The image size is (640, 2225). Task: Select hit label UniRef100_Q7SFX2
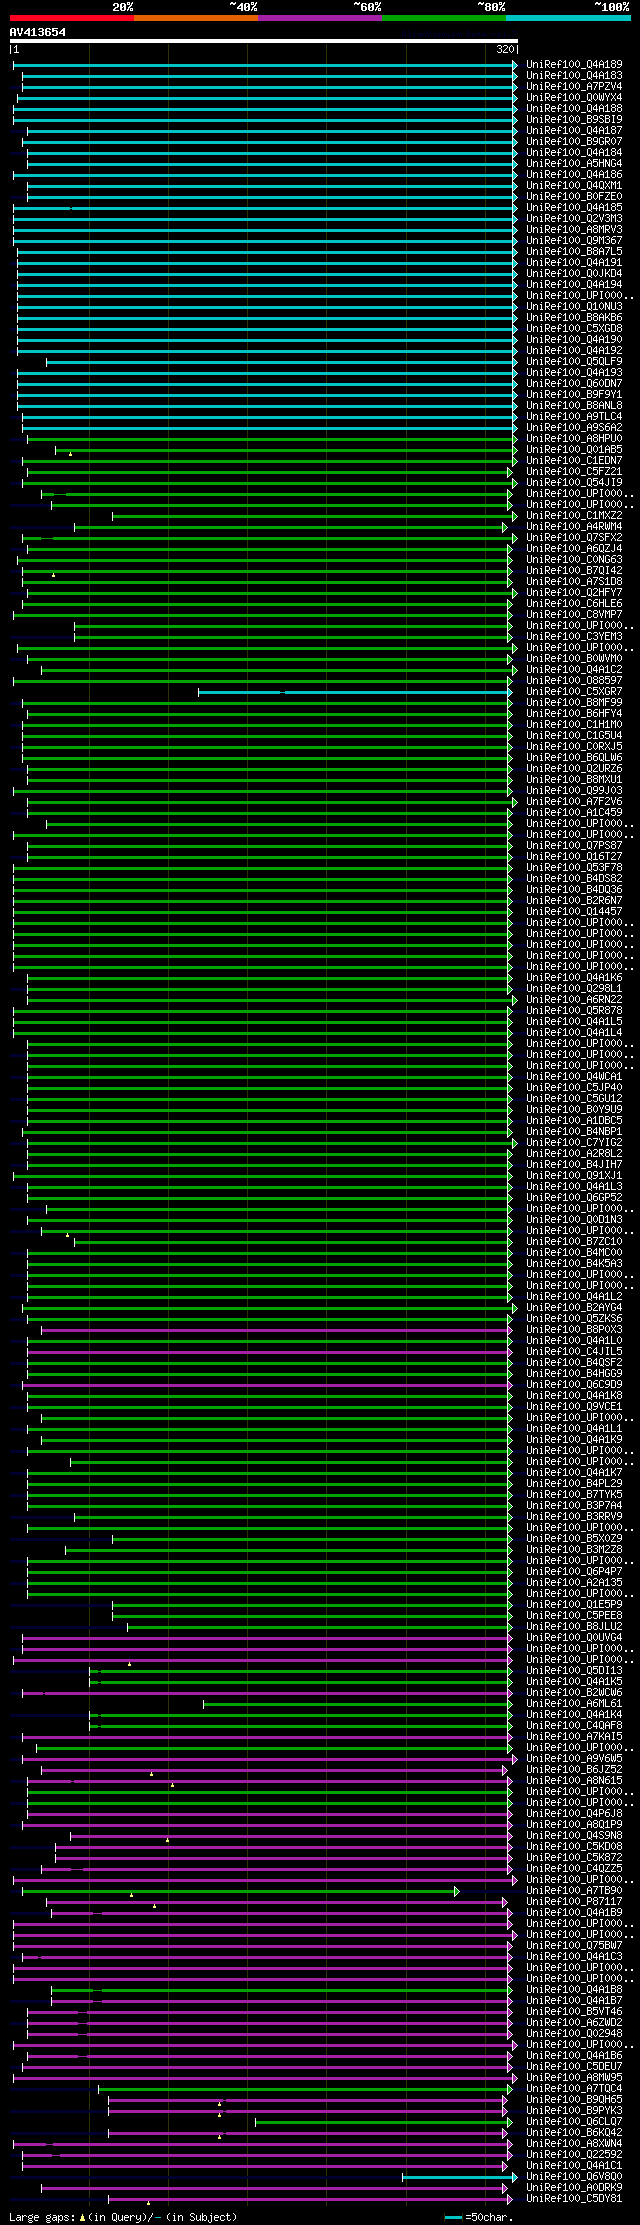pos(574,538)
